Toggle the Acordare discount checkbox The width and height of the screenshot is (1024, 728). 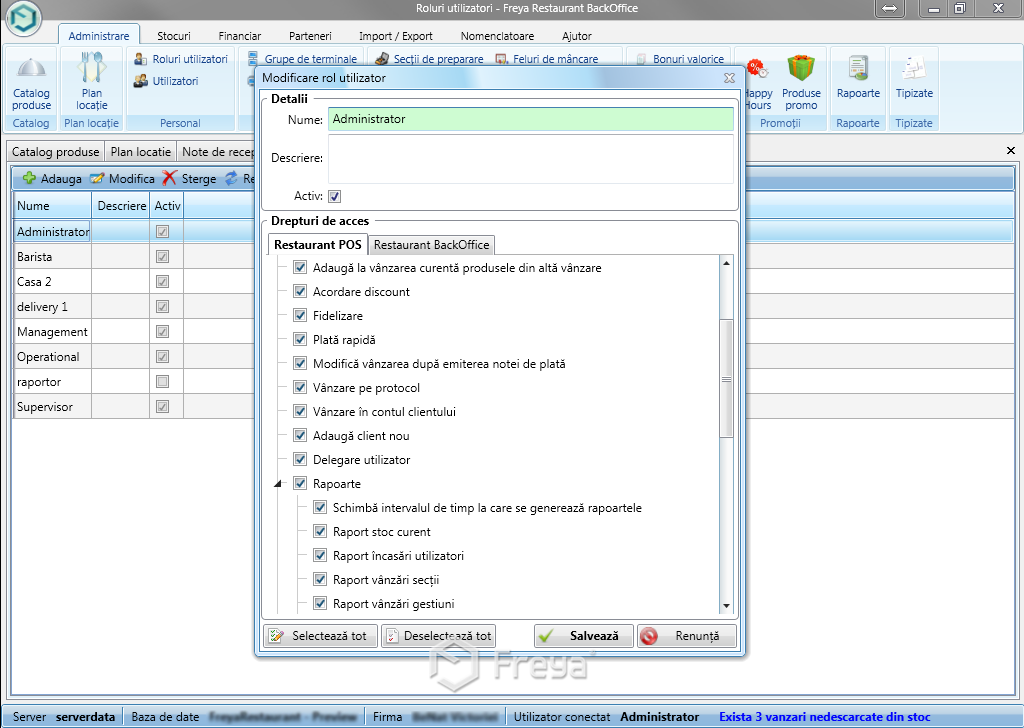coord(300,292)
